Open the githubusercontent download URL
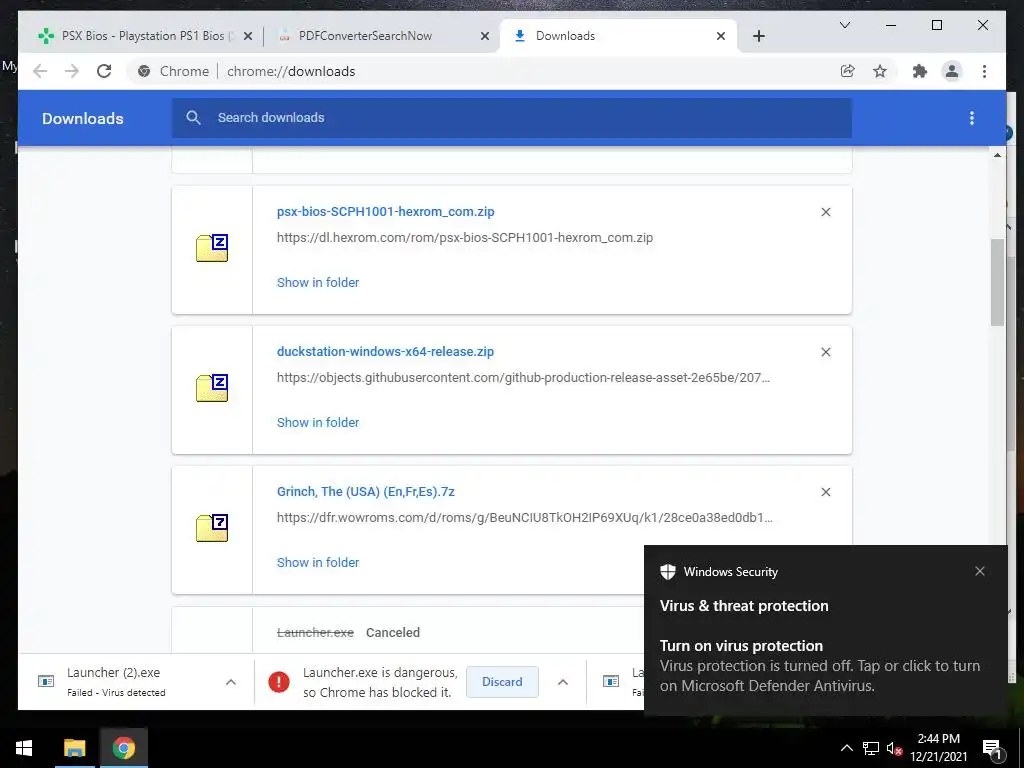Screen dimensions: 1024x768 coord(523,377)
